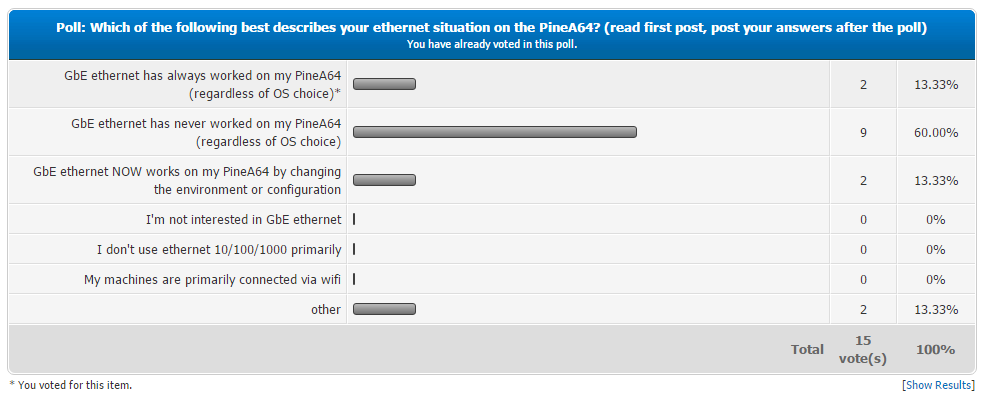Viewport: 988px width, 406px height.
Task: Click the bar for GbE always worked option
Action: coord(384,85)
